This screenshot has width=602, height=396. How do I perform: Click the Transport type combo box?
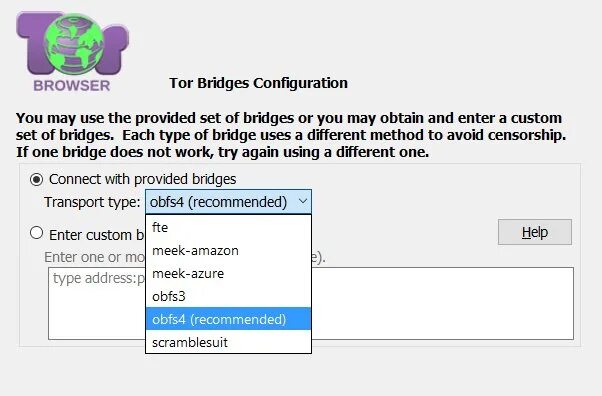[x=228, y=202]
